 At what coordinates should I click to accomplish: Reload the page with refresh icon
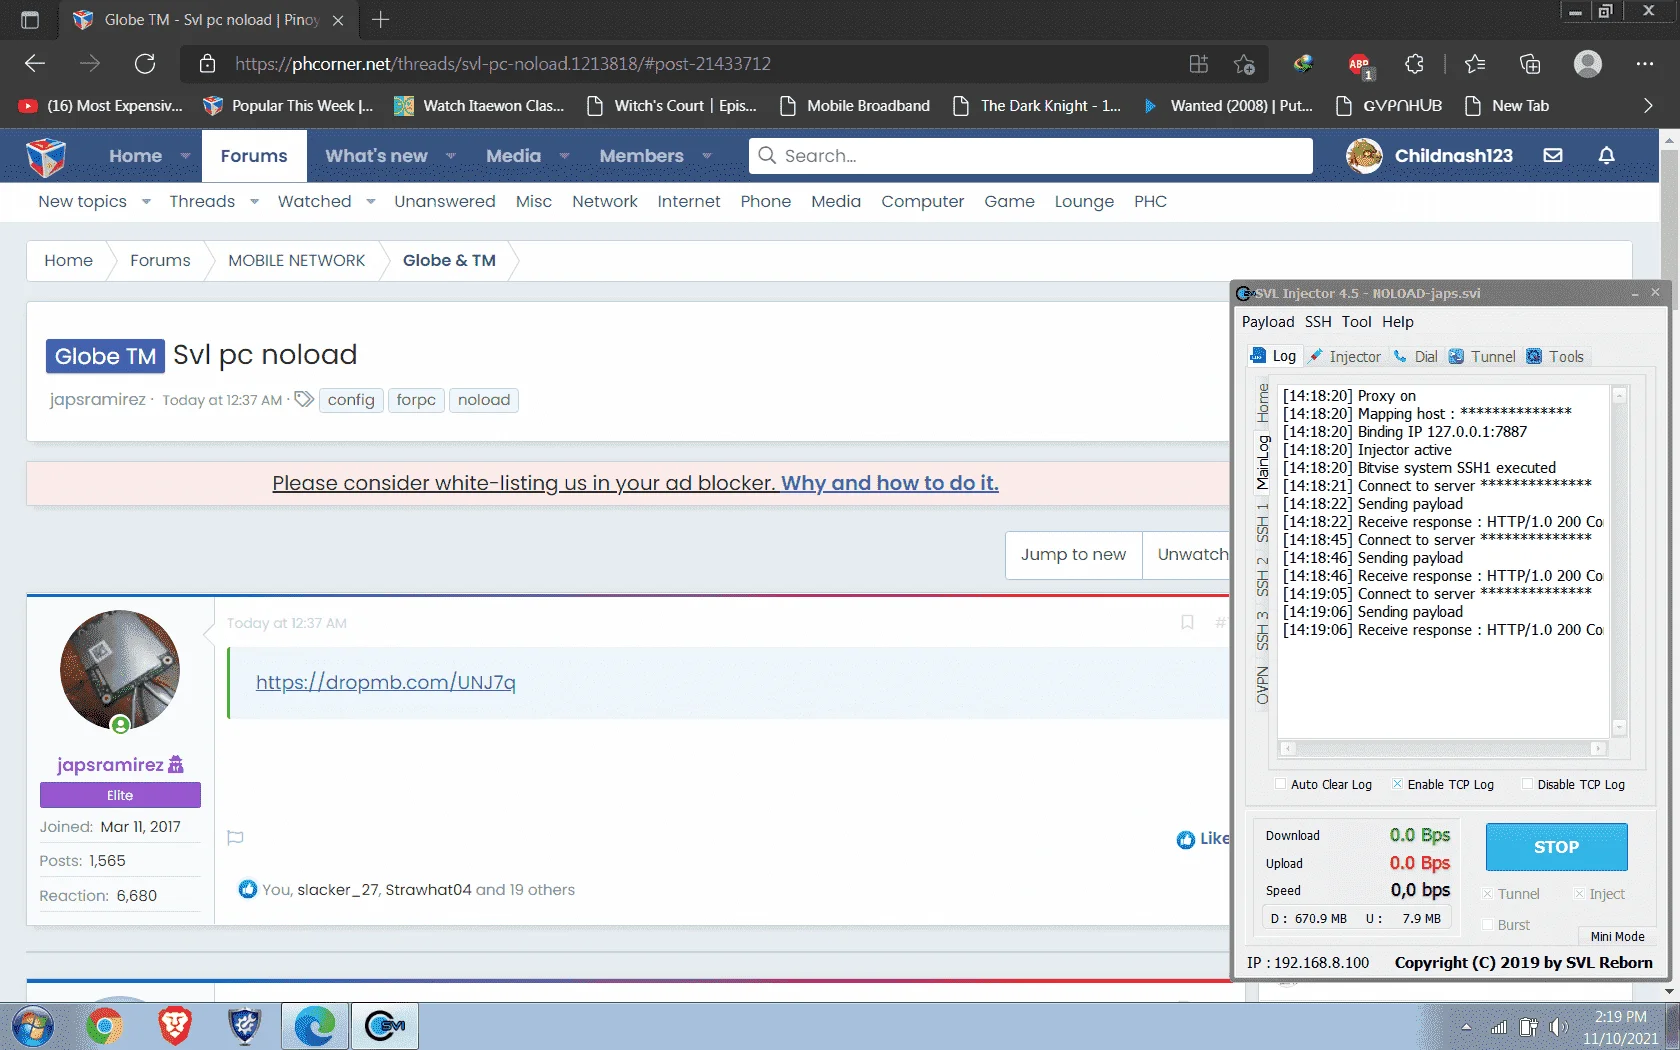(x=145, y=64)
